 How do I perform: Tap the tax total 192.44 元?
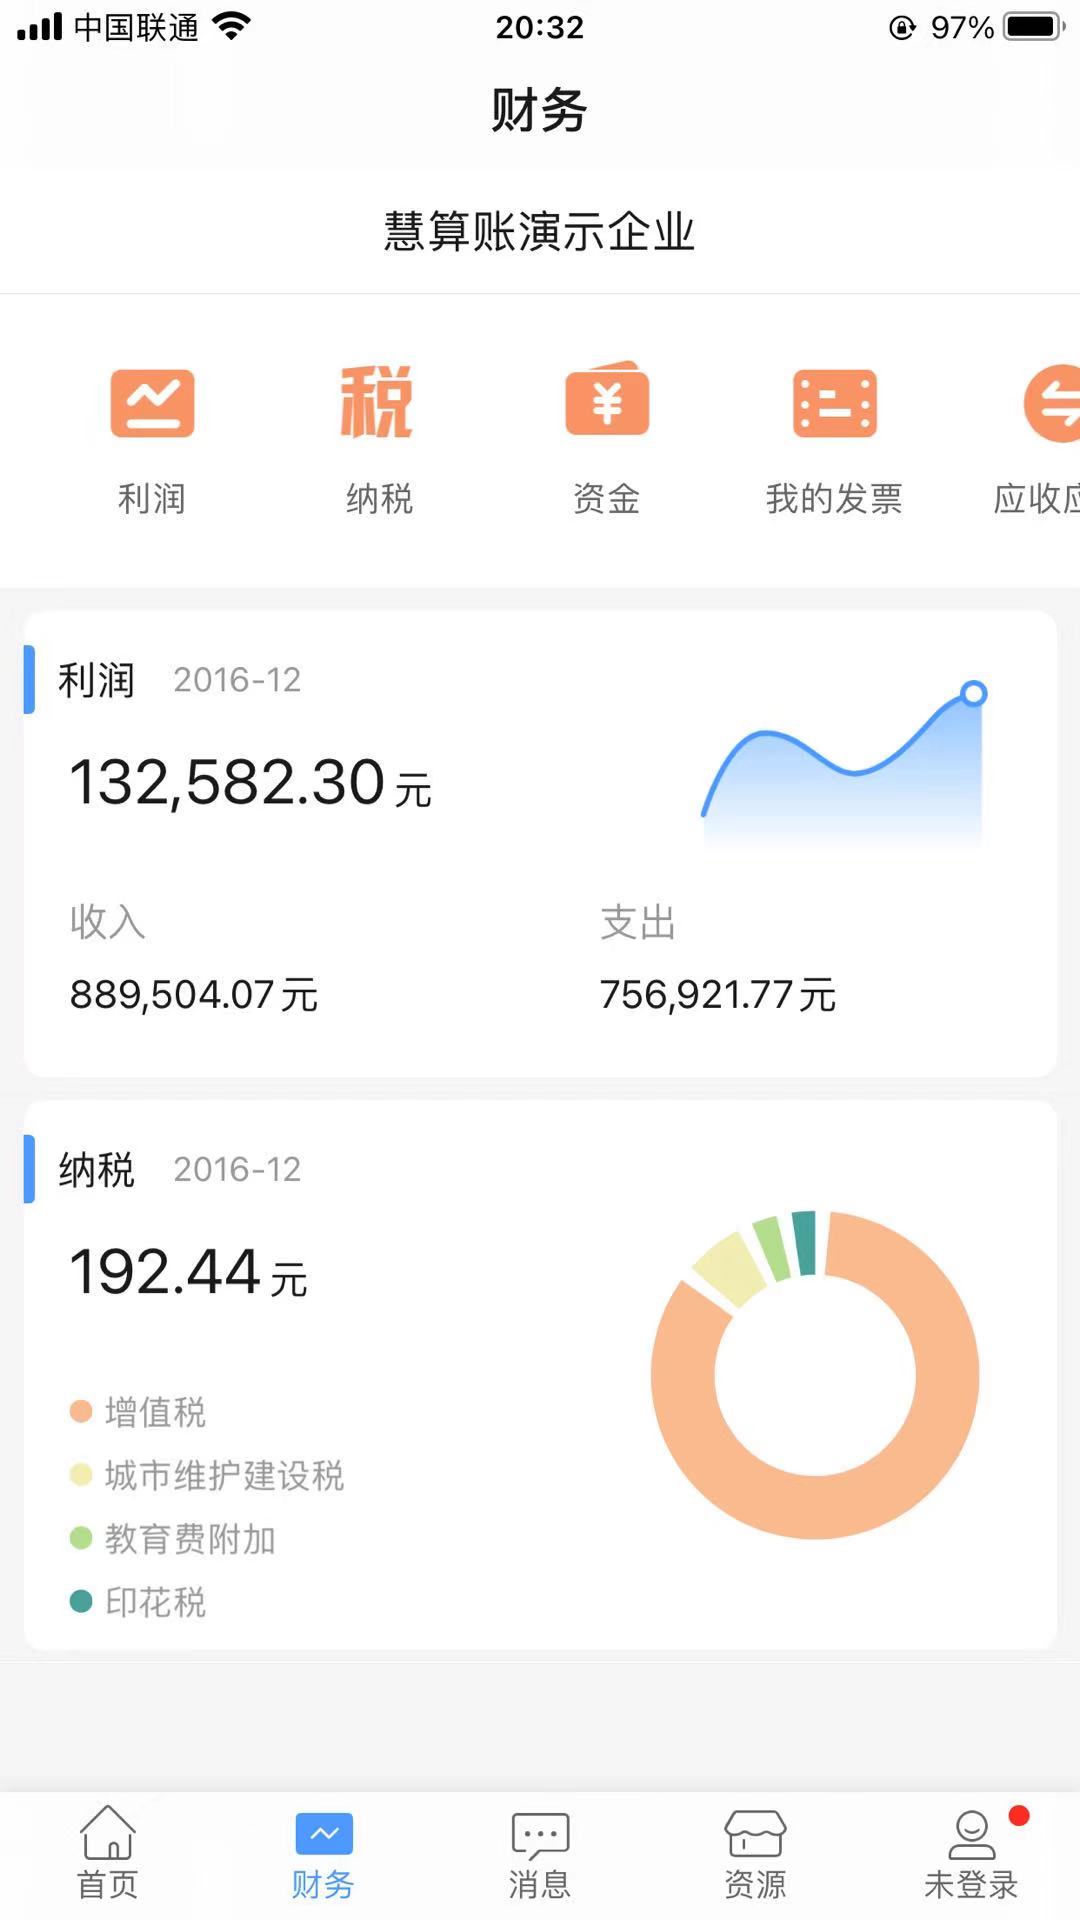(188, 1273)
